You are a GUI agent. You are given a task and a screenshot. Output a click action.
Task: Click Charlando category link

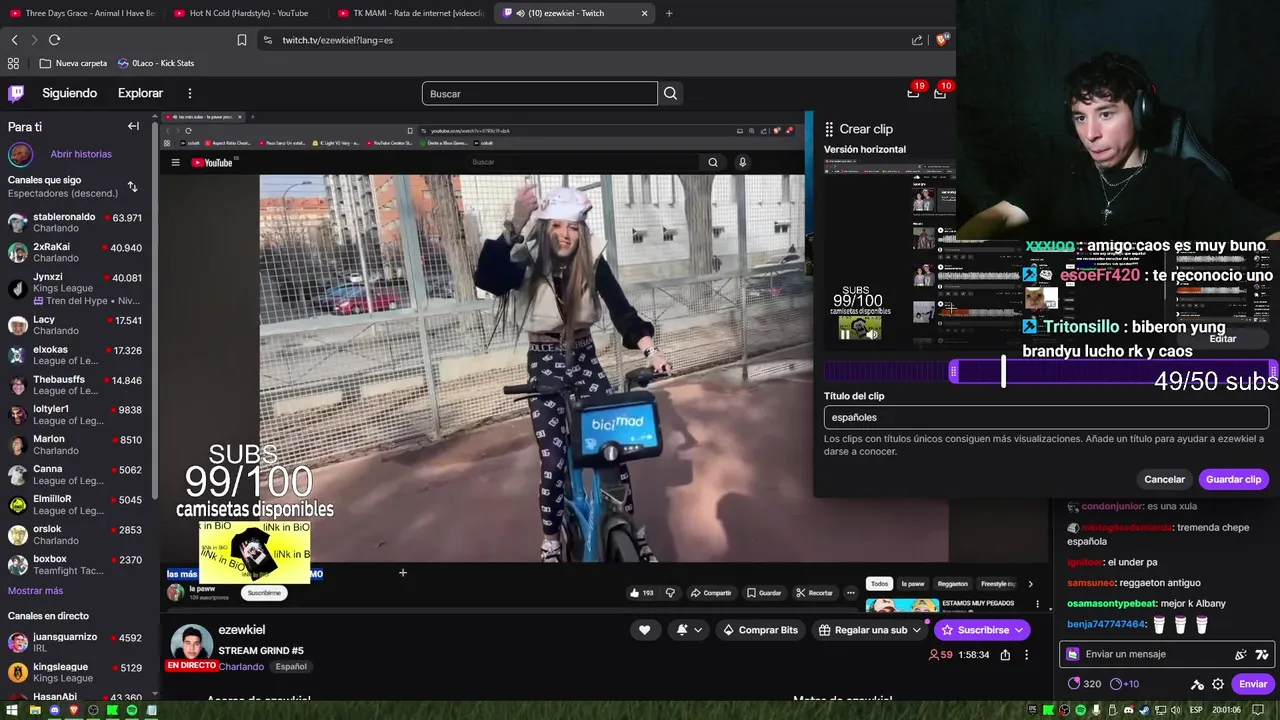click(x=241, y=666)
